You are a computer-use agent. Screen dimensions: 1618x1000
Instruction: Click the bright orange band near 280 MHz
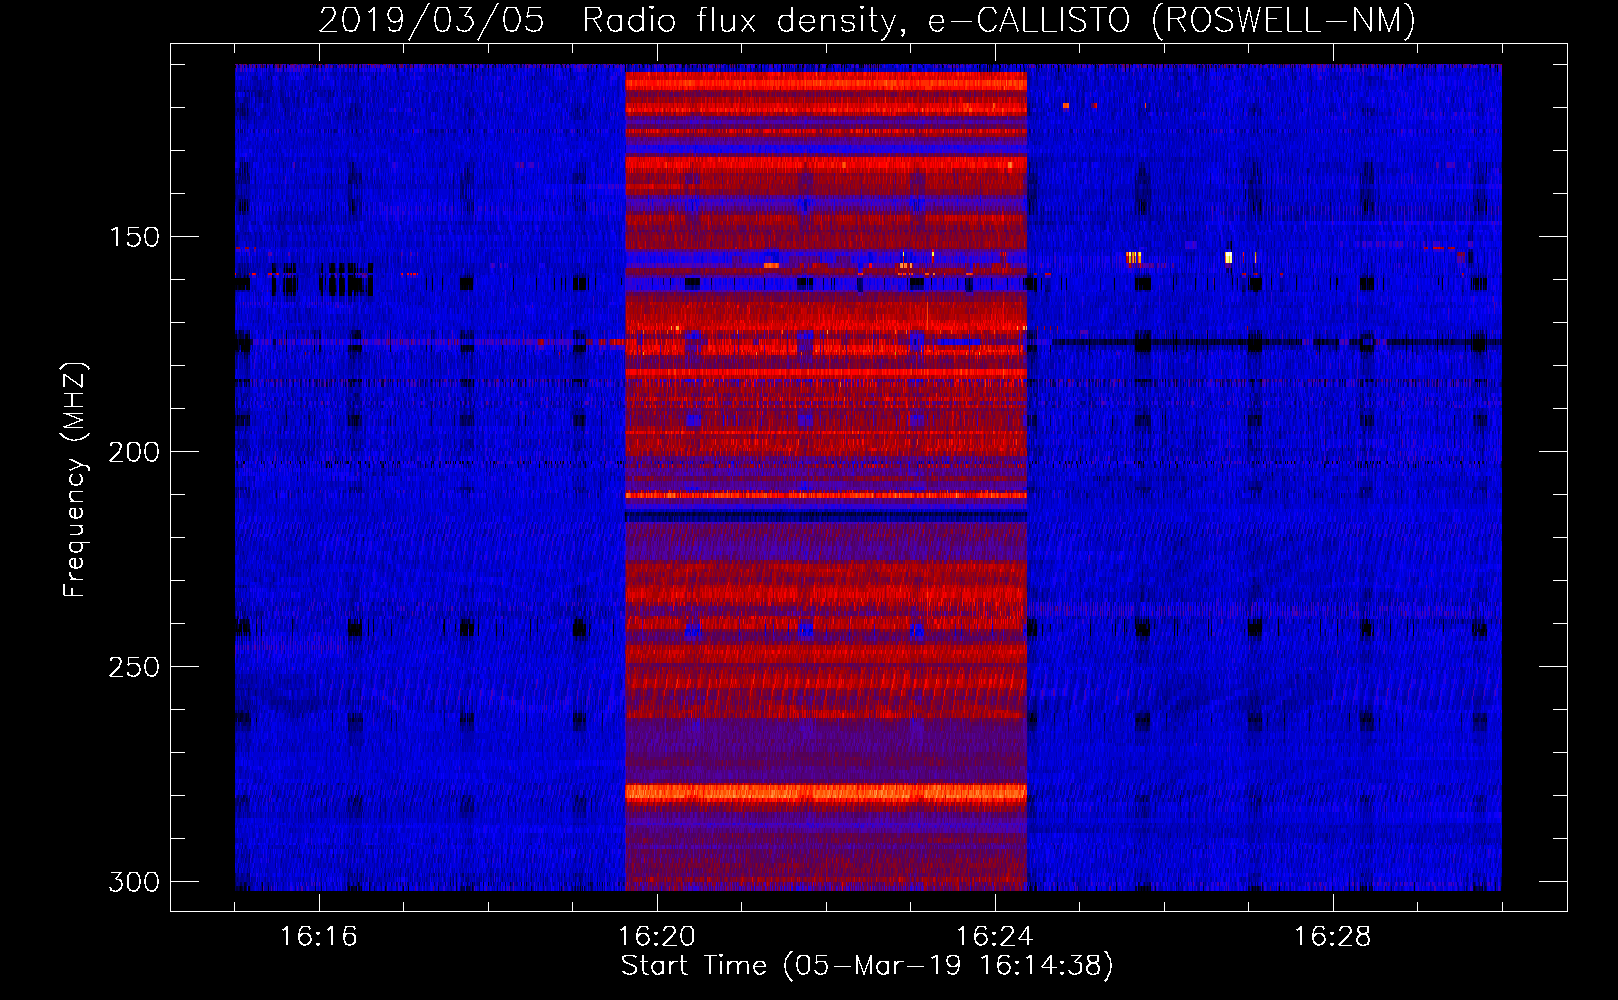coord(826,793)
